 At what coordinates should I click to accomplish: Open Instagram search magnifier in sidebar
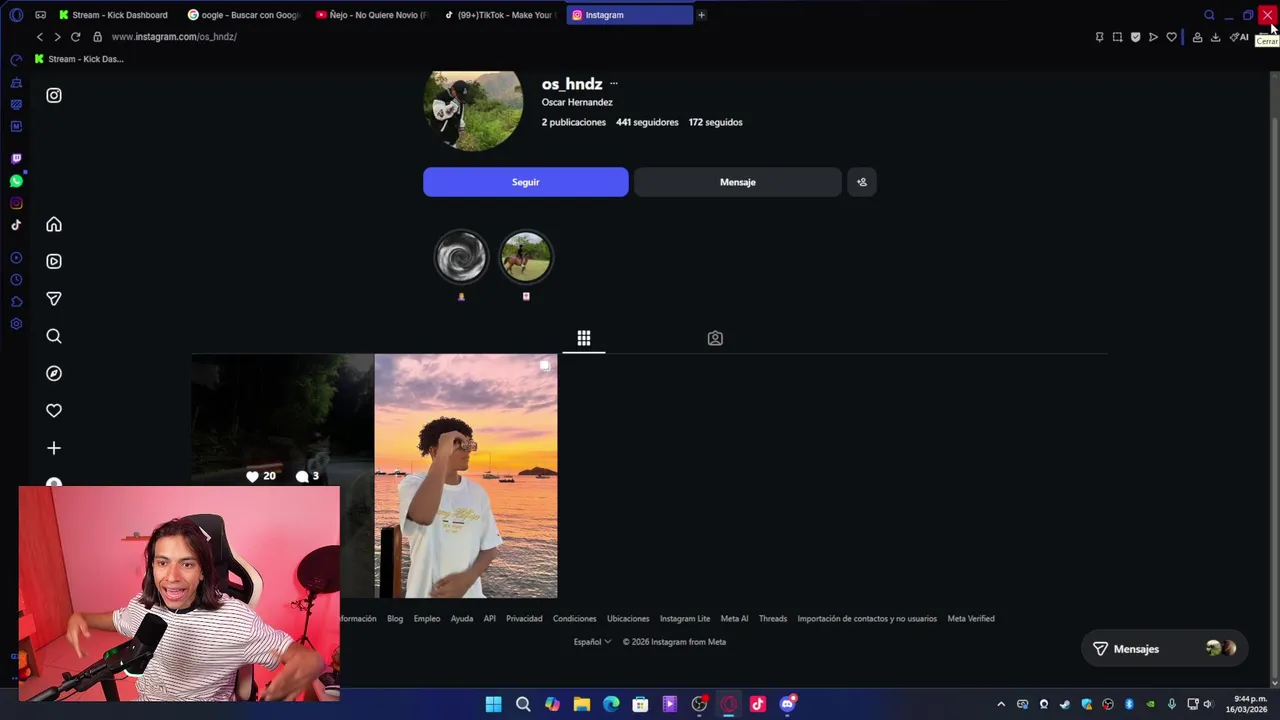pyautogui.click(x=54, y=336)
